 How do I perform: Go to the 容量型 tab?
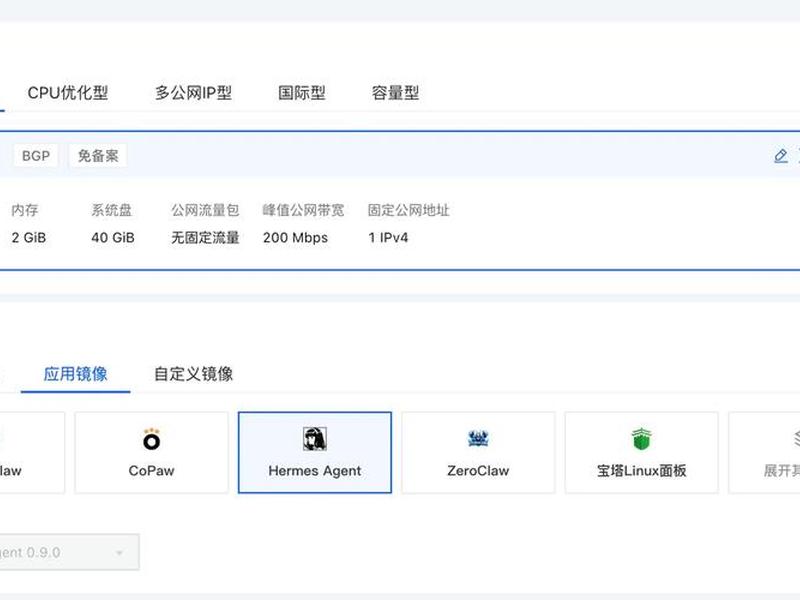[x=395, y=93]
